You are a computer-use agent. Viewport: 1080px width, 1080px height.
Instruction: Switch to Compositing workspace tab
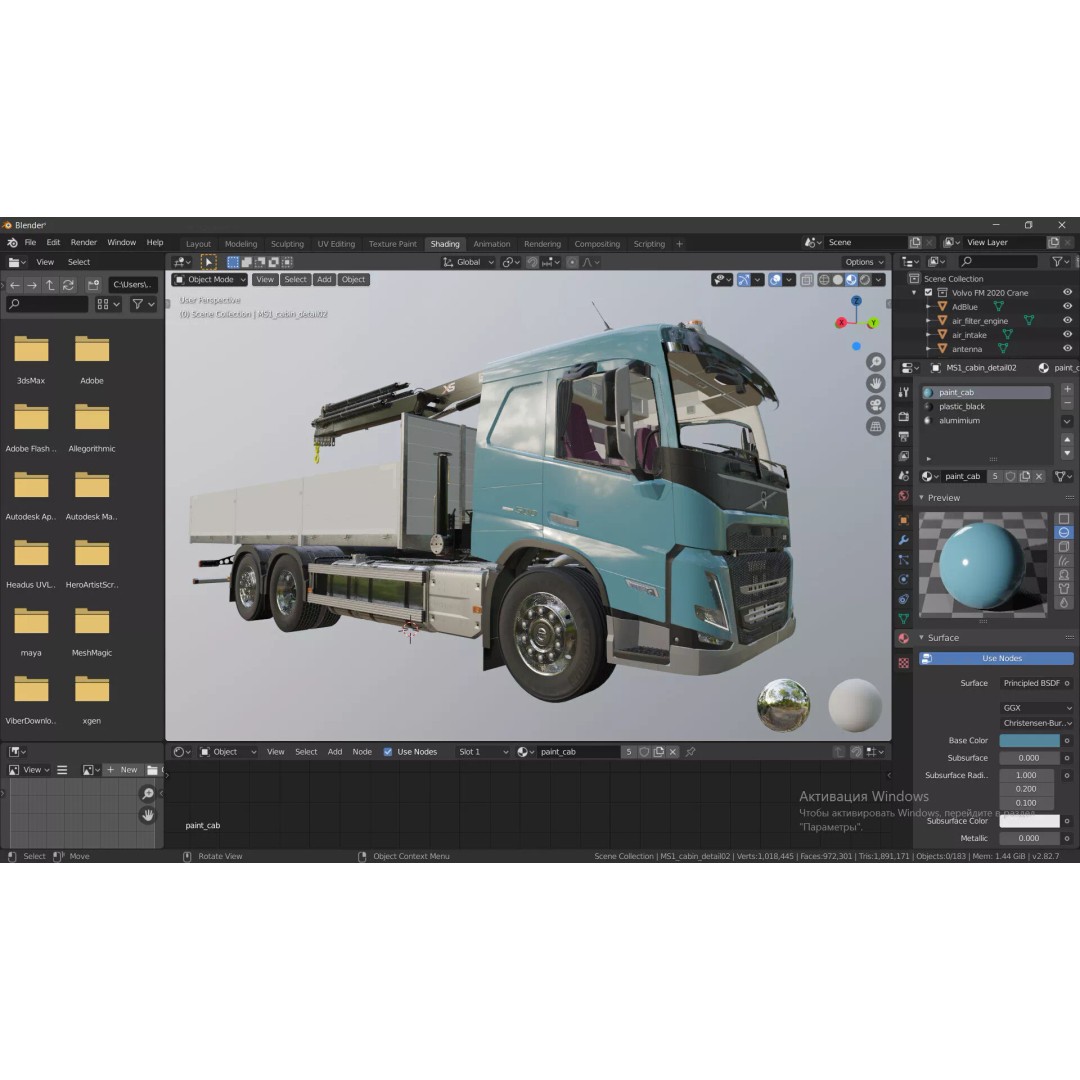point(597,244)
